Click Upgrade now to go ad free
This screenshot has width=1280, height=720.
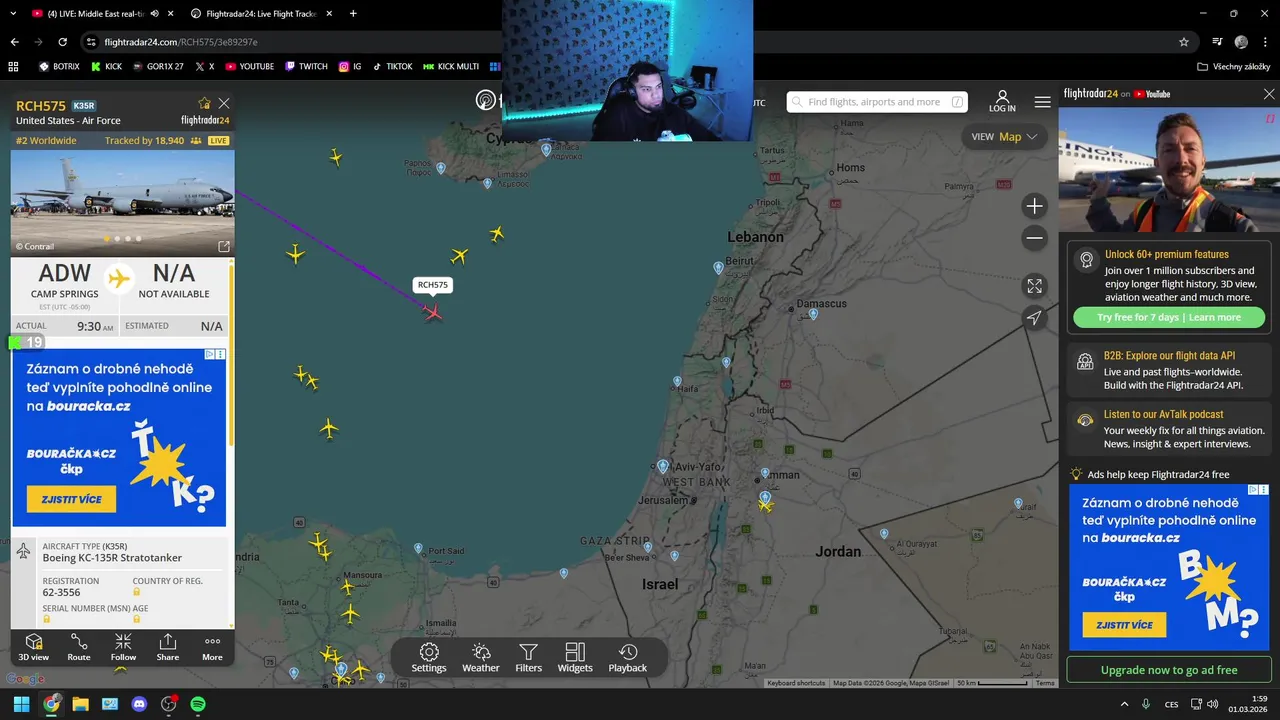click(x=1169, y=670)
